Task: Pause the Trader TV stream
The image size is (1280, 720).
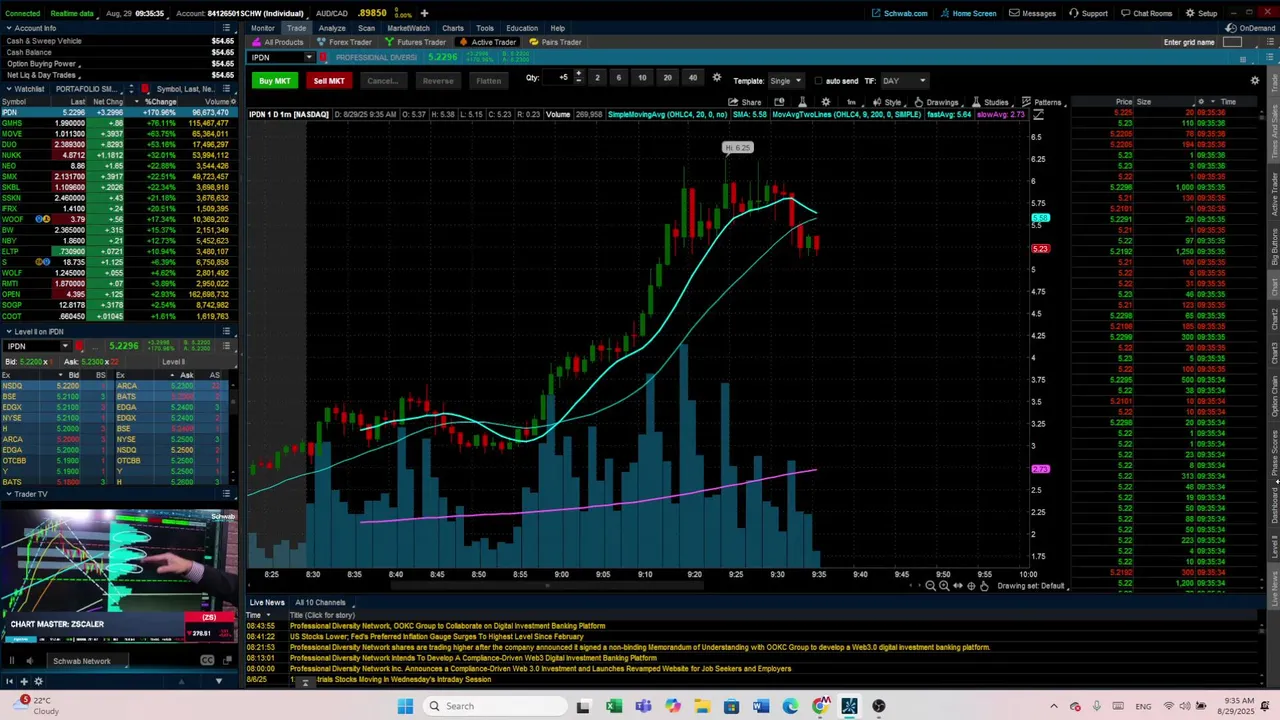Action: pos(11,661)
